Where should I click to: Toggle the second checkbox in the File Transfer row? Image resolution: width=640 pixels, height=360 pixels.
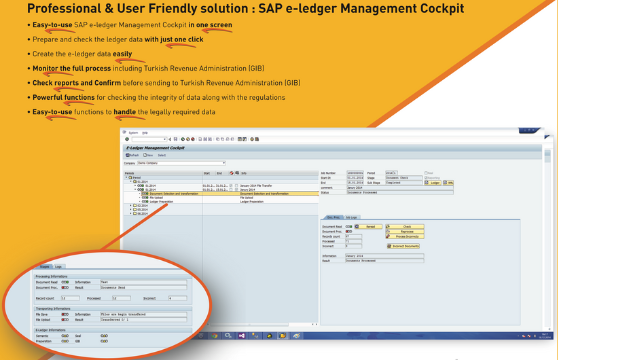(x=236, y=186)
